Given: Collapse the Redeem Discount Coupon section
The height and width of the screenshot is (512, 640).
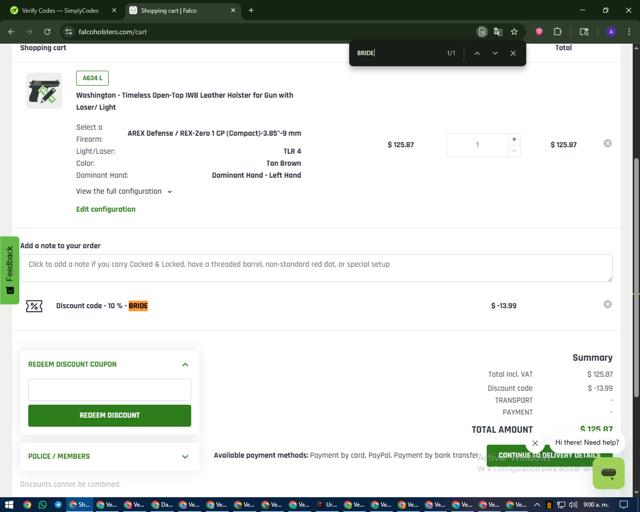Looking at the screenshot, I should tap(185, 364).
